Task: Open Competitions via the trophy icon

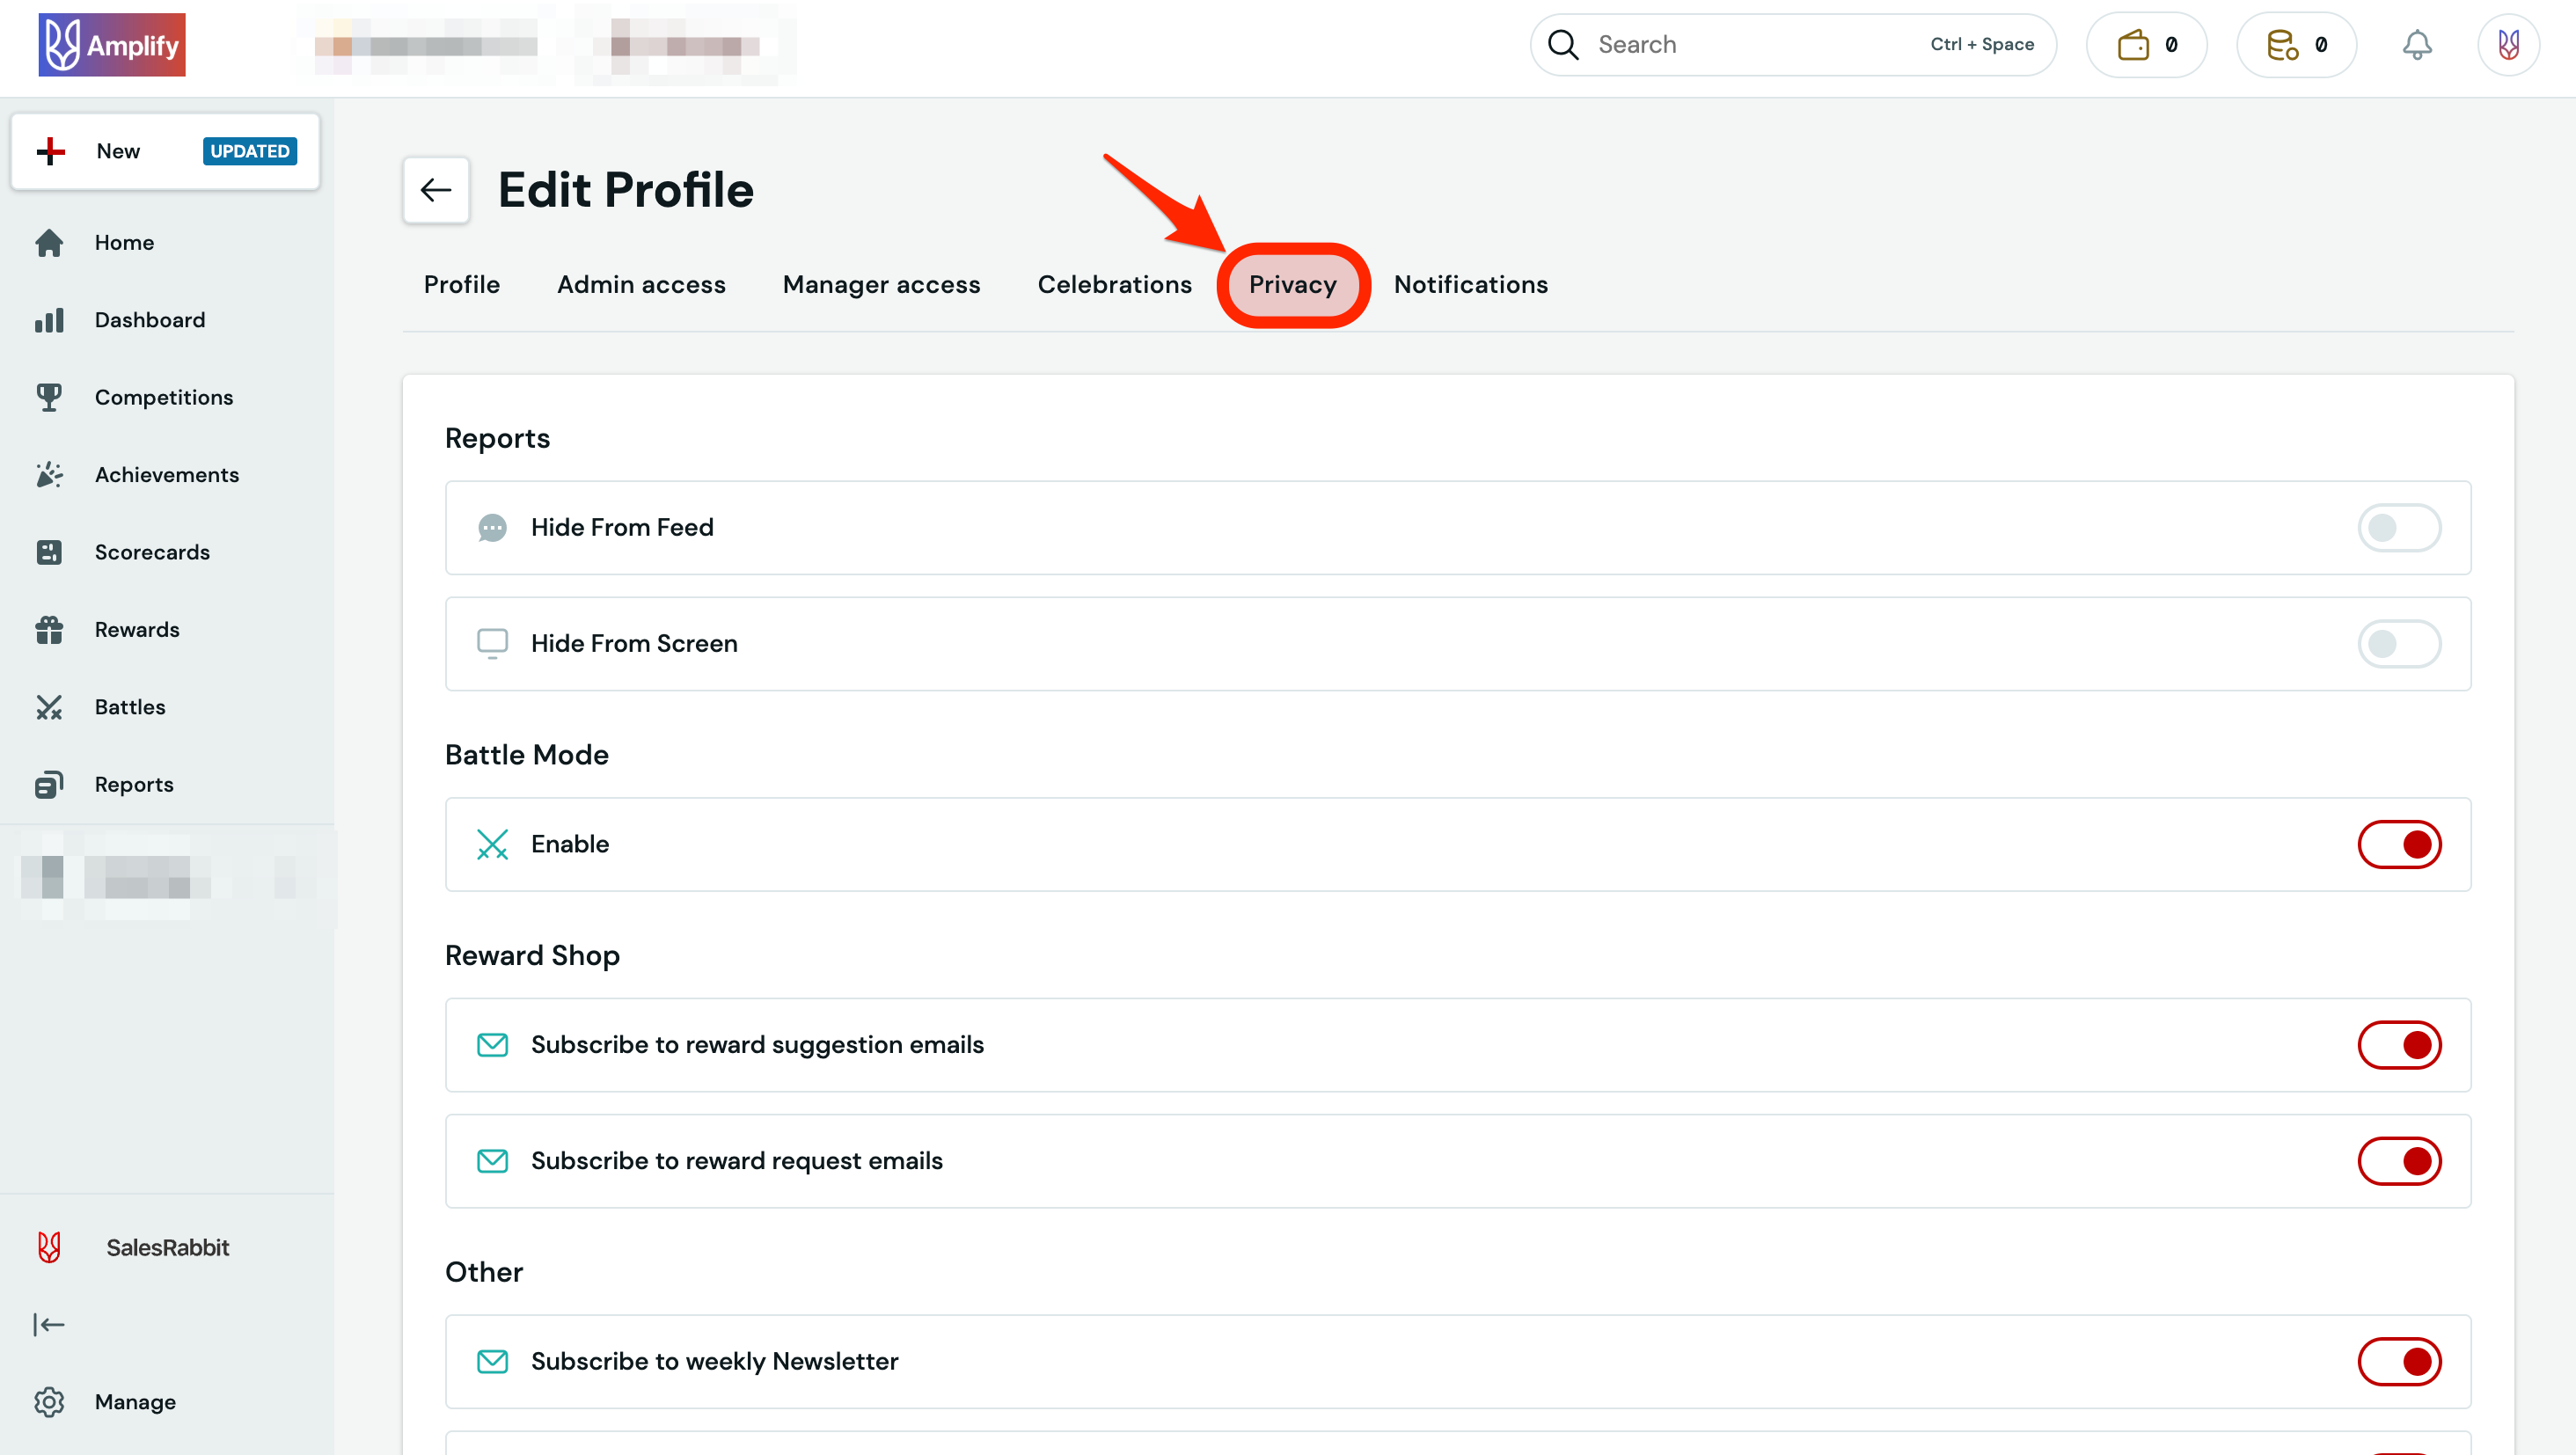Action: tap(50, 397)
